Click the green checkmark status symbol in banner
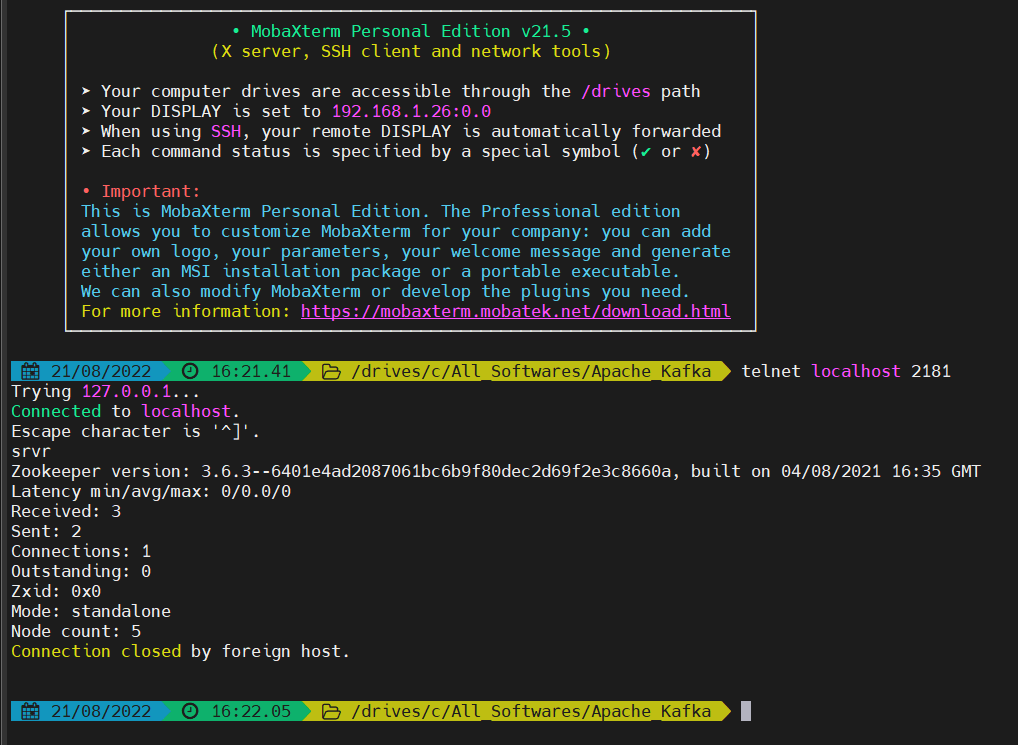The width and height of the screenshot is (1018, 745). point(645,151)
